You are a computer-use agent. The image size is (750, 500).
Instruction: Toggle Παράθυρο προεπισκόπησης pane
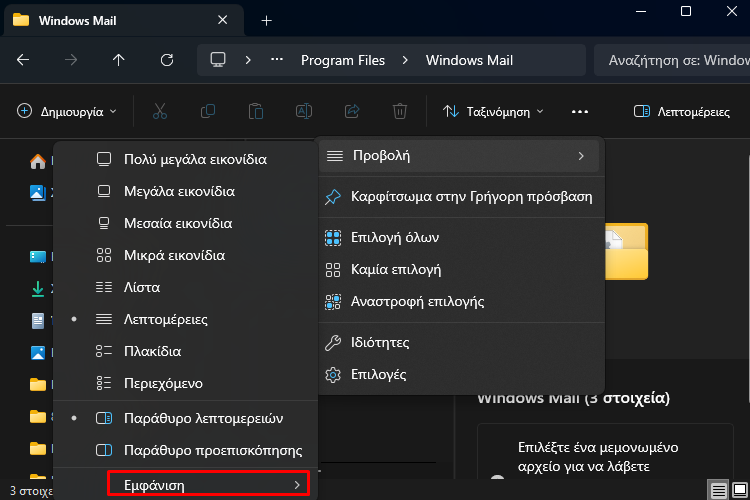pos(186,450)
